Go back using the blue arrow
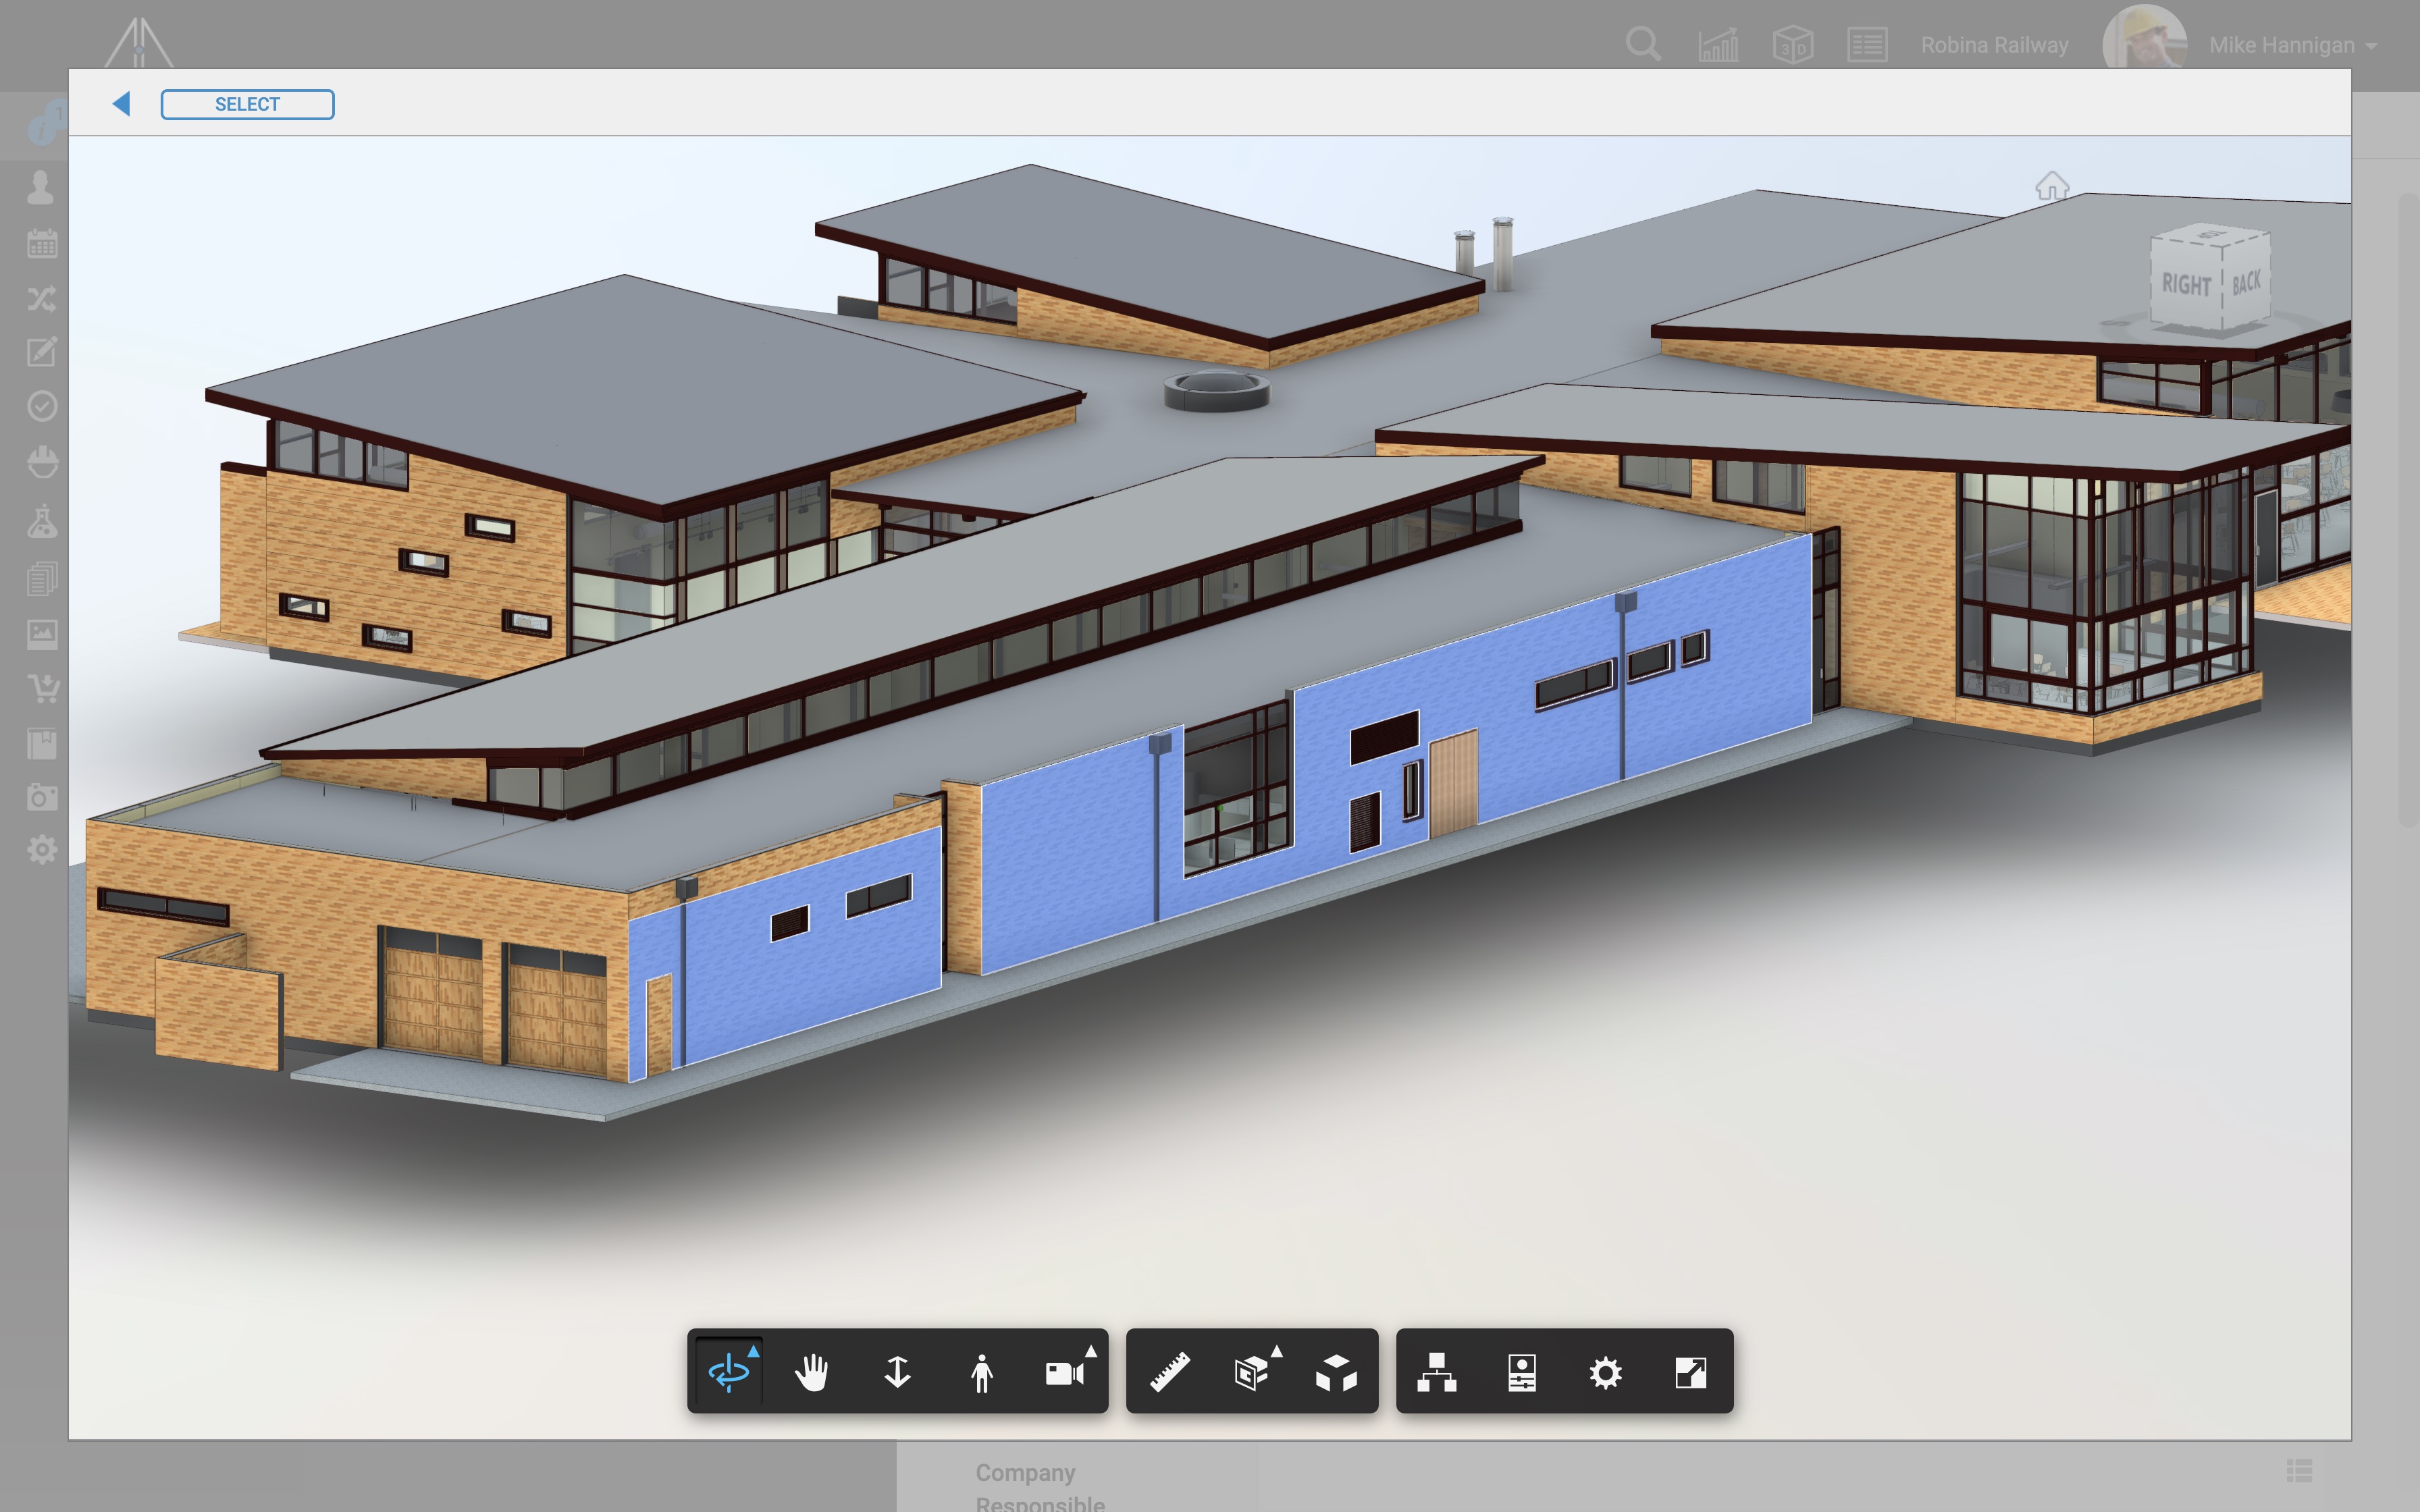 (x=121, y=103)
